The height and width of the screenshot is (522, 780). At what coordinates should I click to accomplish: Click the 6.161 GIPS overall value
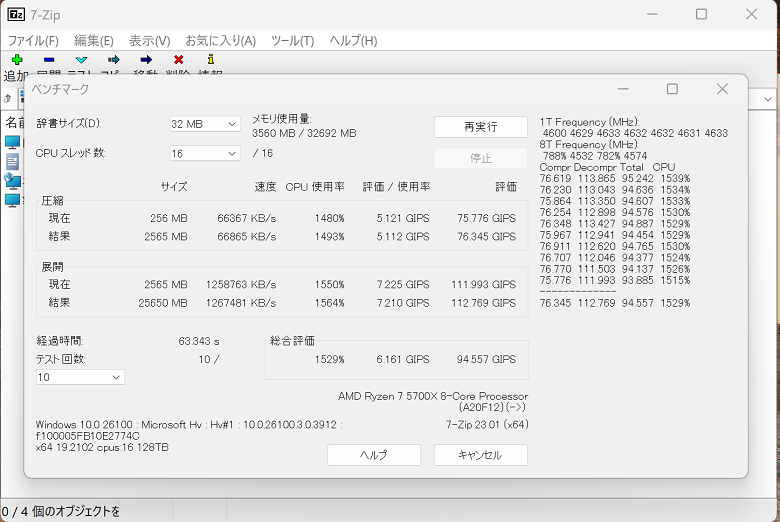(402, 359)
